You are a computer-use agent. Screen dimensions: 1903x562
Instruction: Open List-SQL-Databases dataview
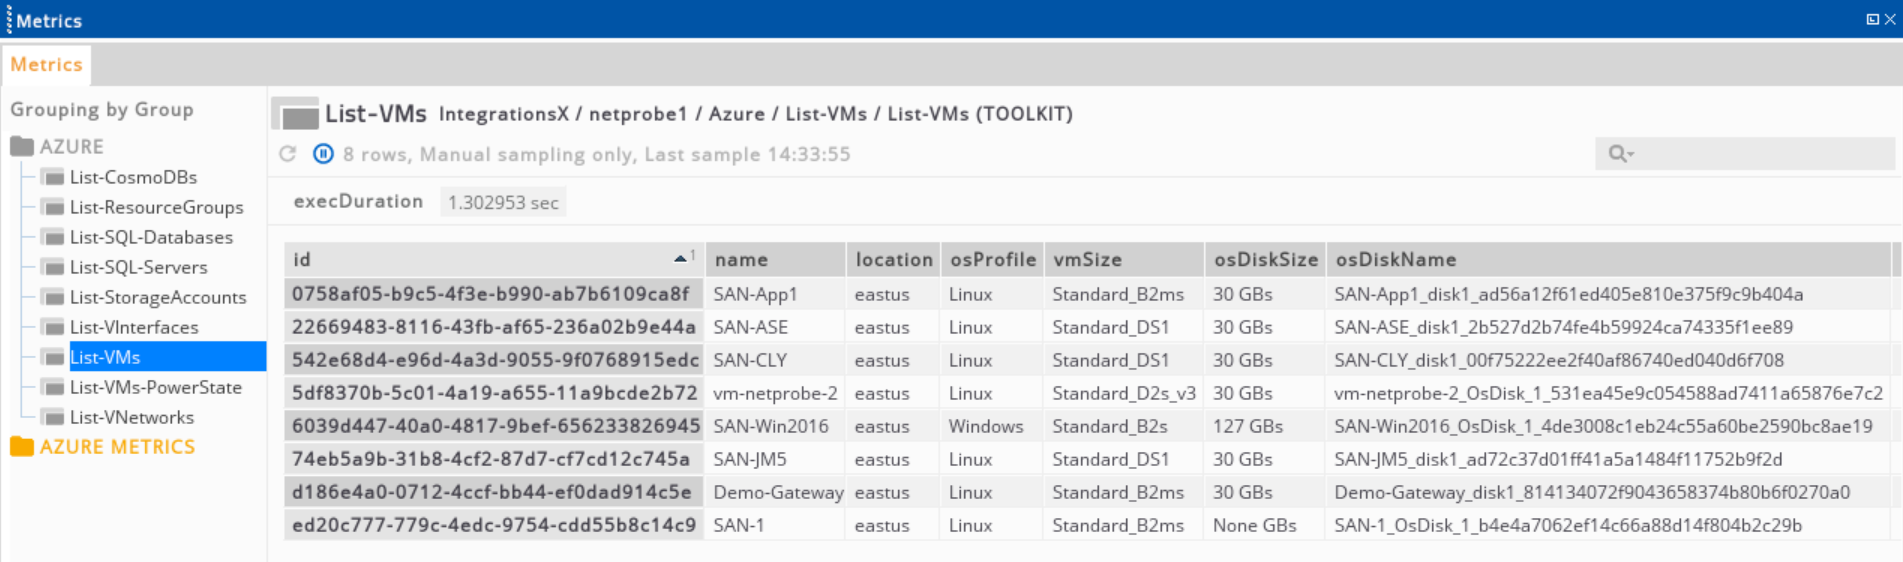click(151, 237)
